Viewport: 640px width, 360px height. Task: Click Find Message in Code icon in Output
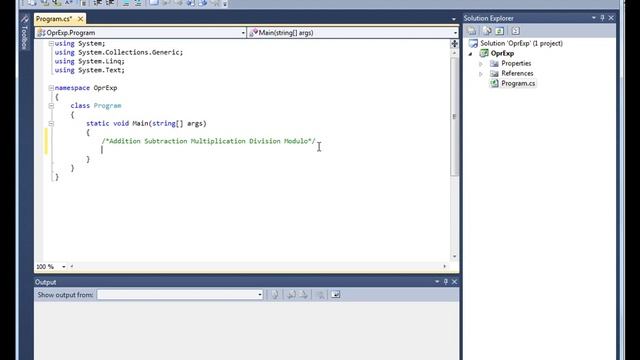coord(275,295)
